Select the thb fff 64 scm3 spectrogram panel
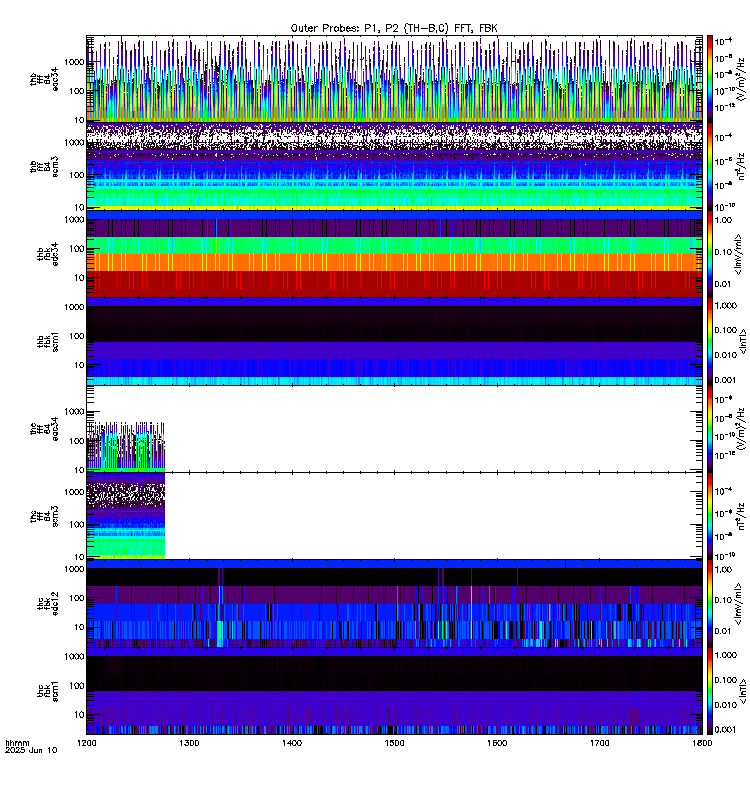The image size is (750, 800). click(394, 166)
